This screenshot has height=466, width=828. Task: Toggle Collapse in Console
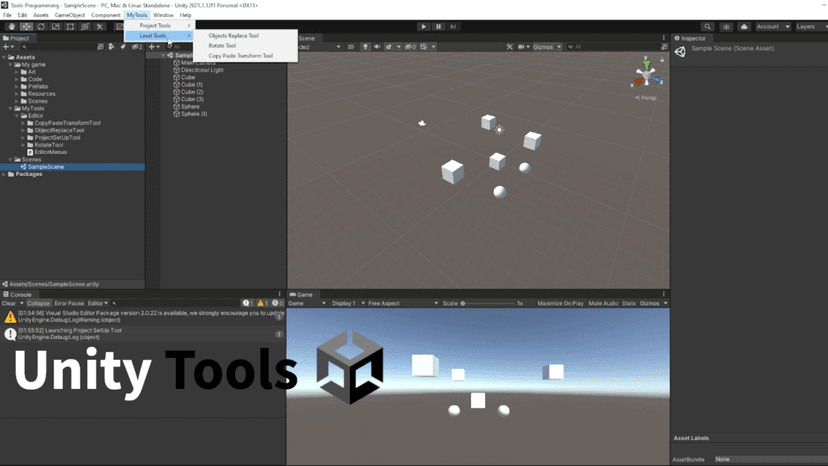[38, 303]
